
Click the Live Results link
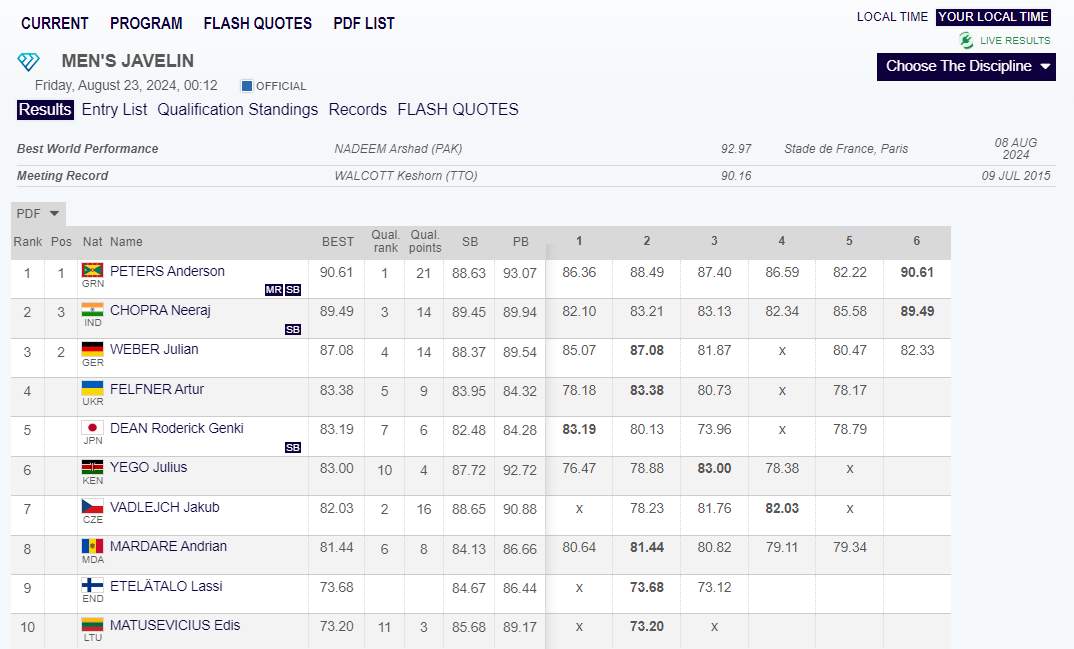pos(1014,41)
